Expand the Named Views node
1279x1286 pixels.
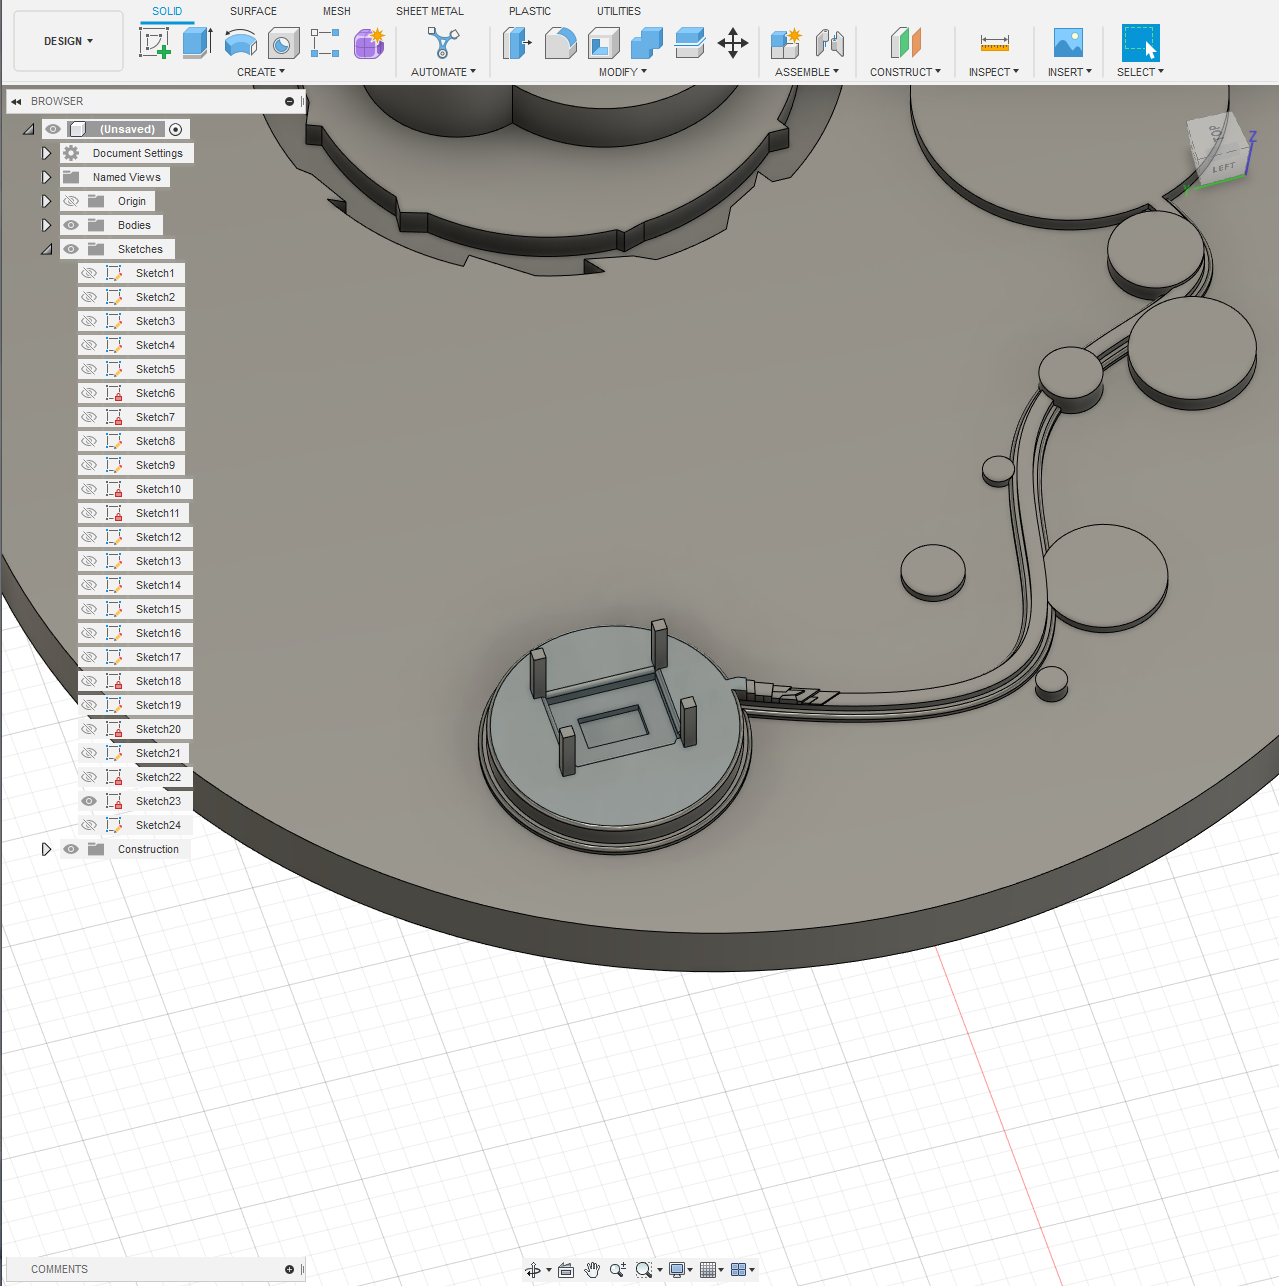pyautogui.click(x=46, y=176)
